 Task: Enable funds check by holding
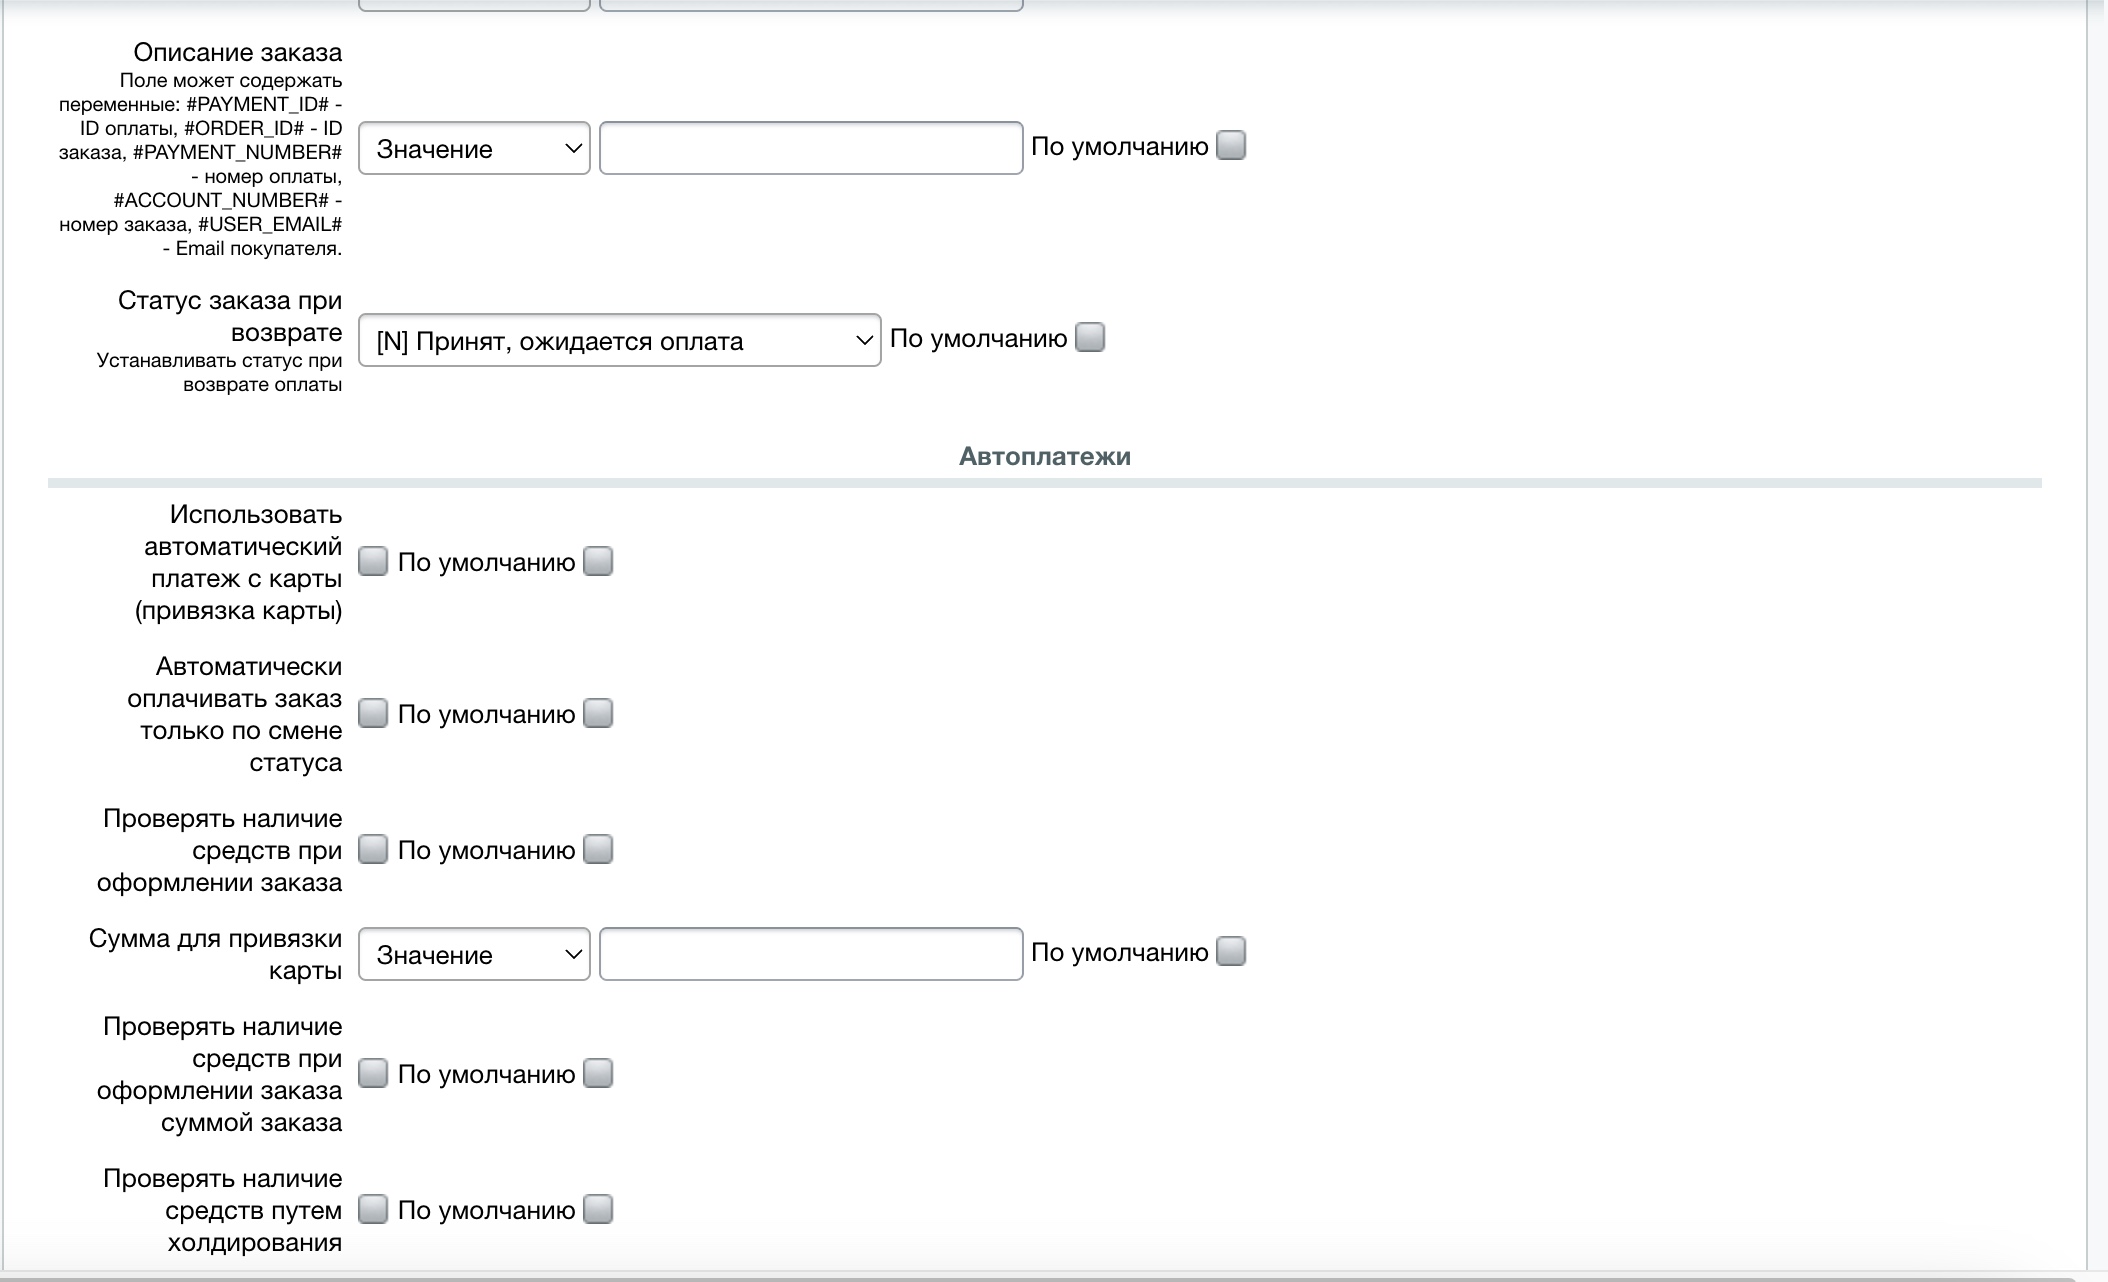pyautogui.click(x=373, y=1210)
